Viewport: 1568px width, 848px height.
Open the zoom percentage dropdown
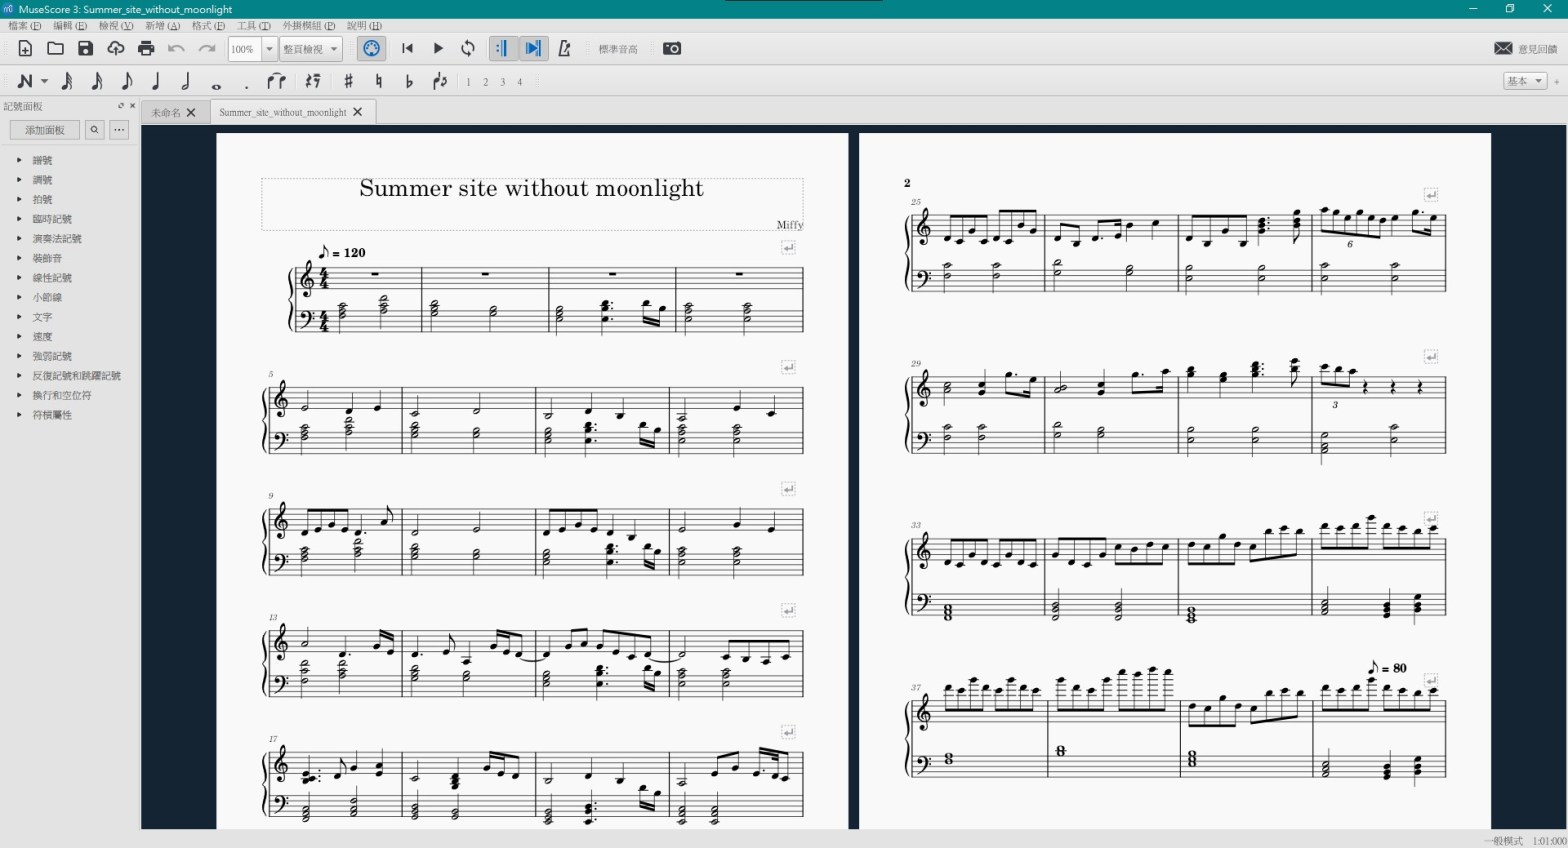(x=269, y=48)
